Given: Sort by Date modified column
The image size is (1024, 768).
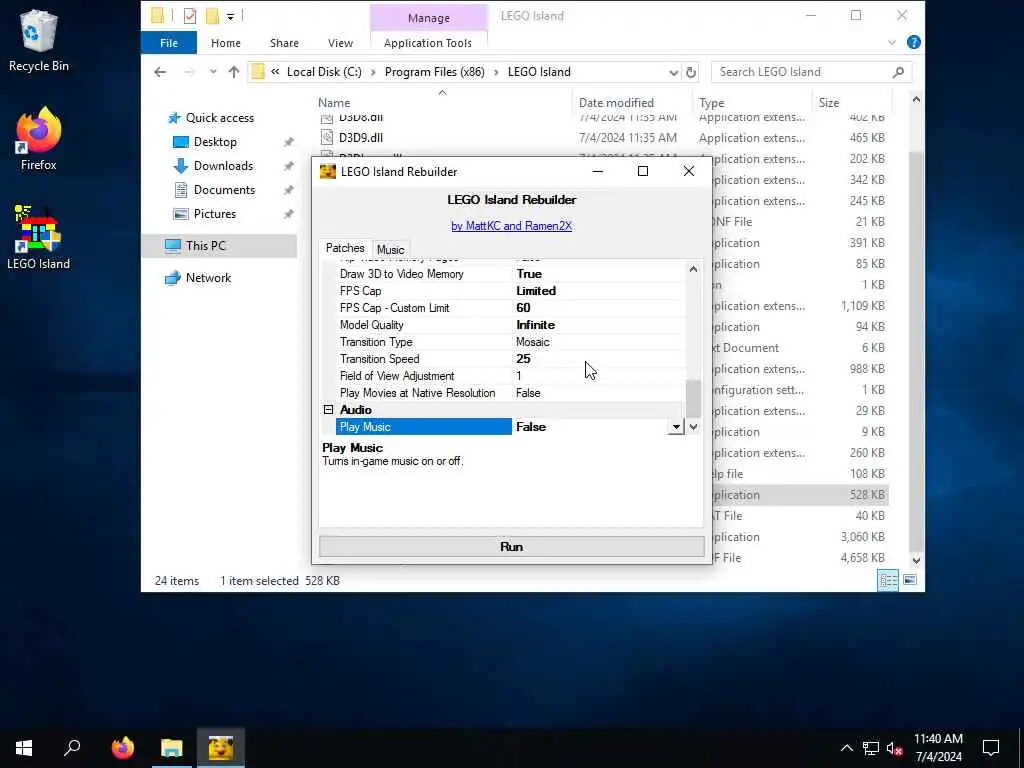Looking at the screenshot, I should 616,103.
